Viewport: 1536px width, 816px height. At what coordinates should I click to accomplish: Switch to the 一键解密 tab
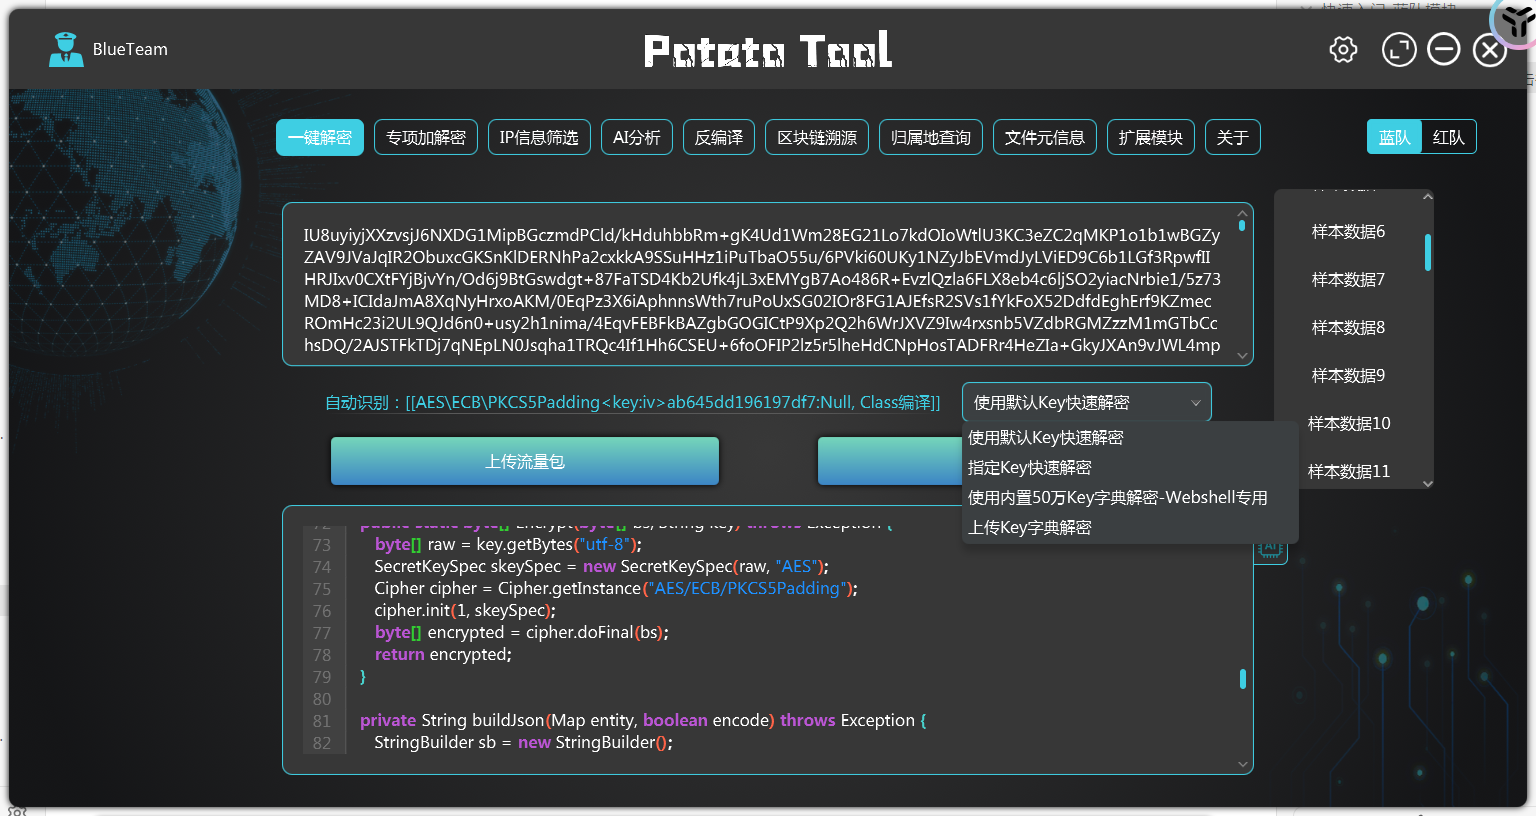point(320,137)
